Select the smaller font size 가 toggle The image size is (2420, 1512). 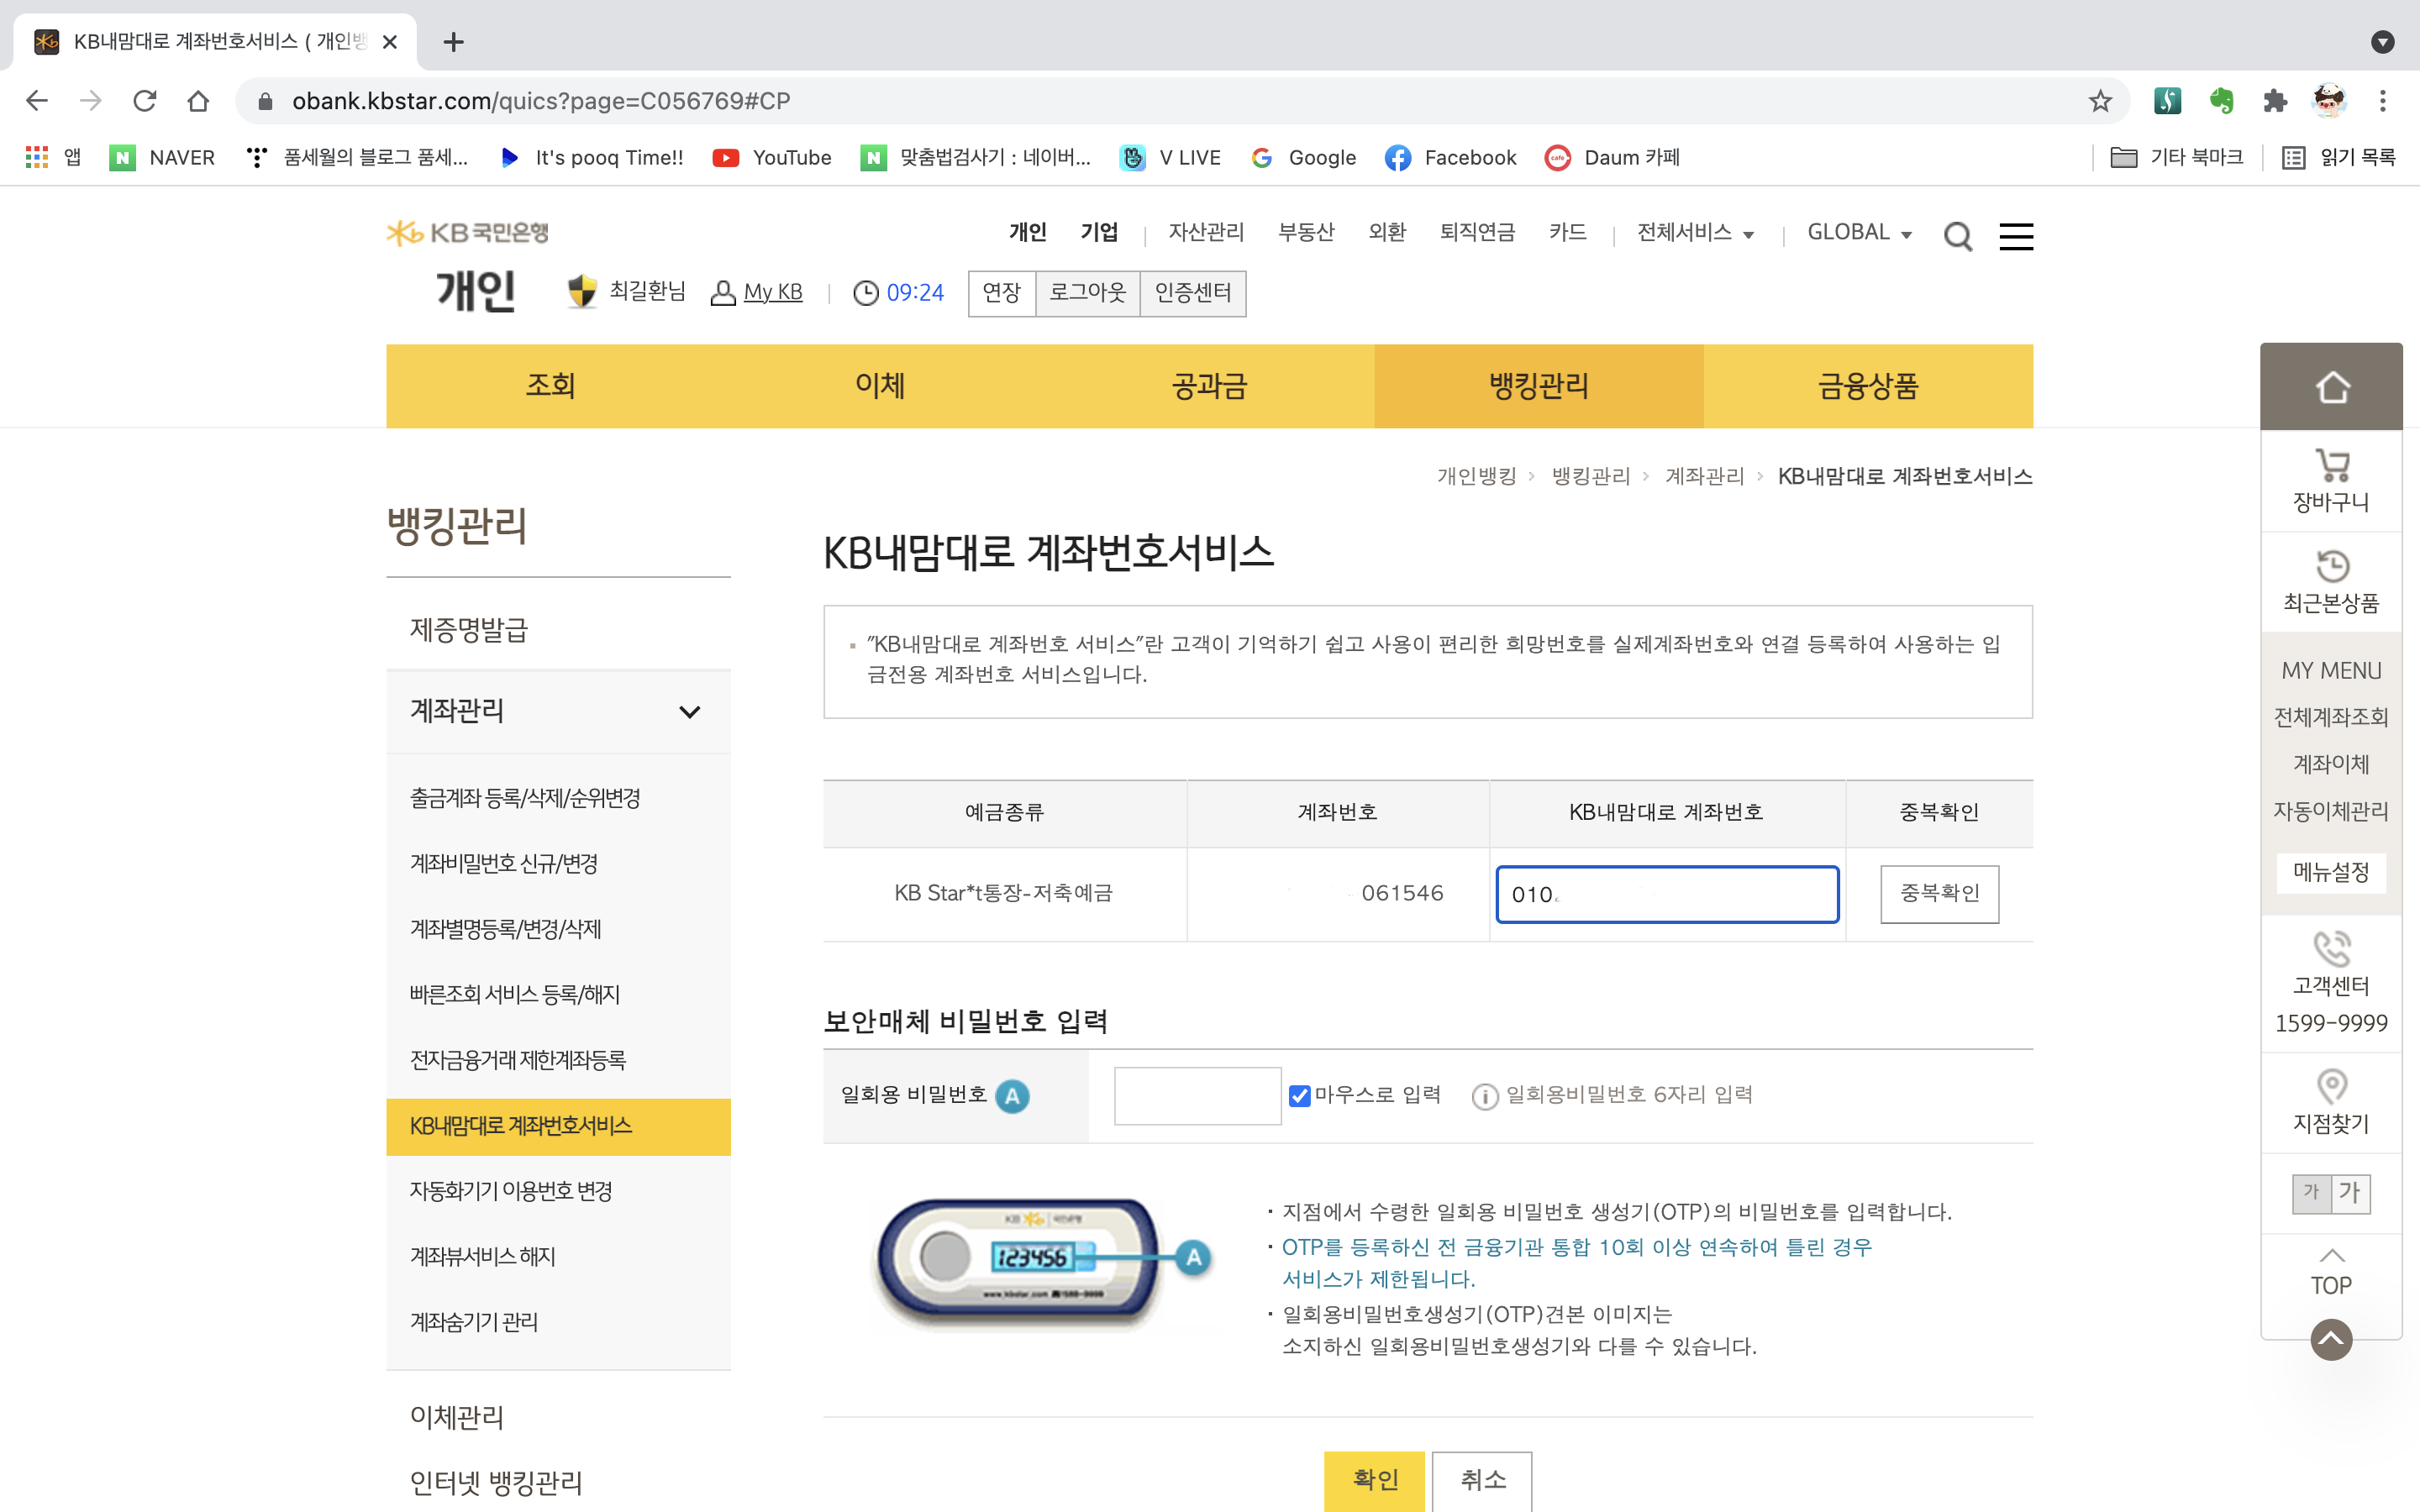pyautogui.click(x=2311, y=1192)
